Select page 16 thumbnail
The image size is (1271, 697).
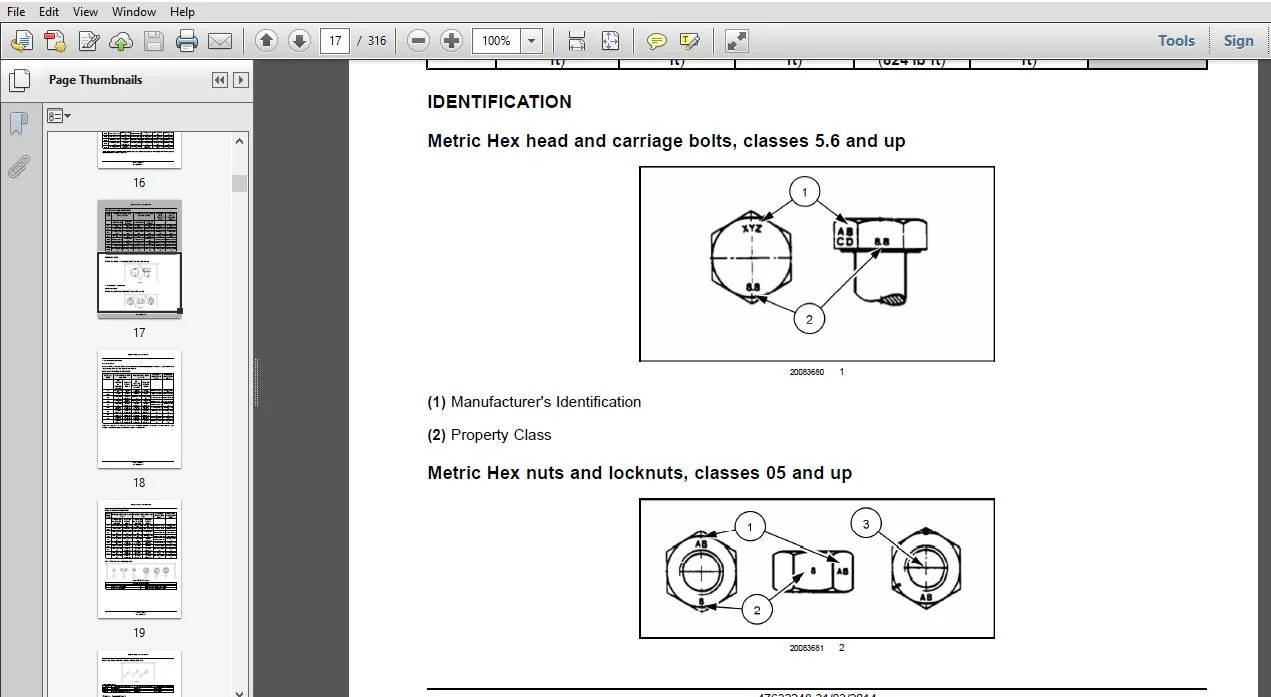(x=139, y=149)
